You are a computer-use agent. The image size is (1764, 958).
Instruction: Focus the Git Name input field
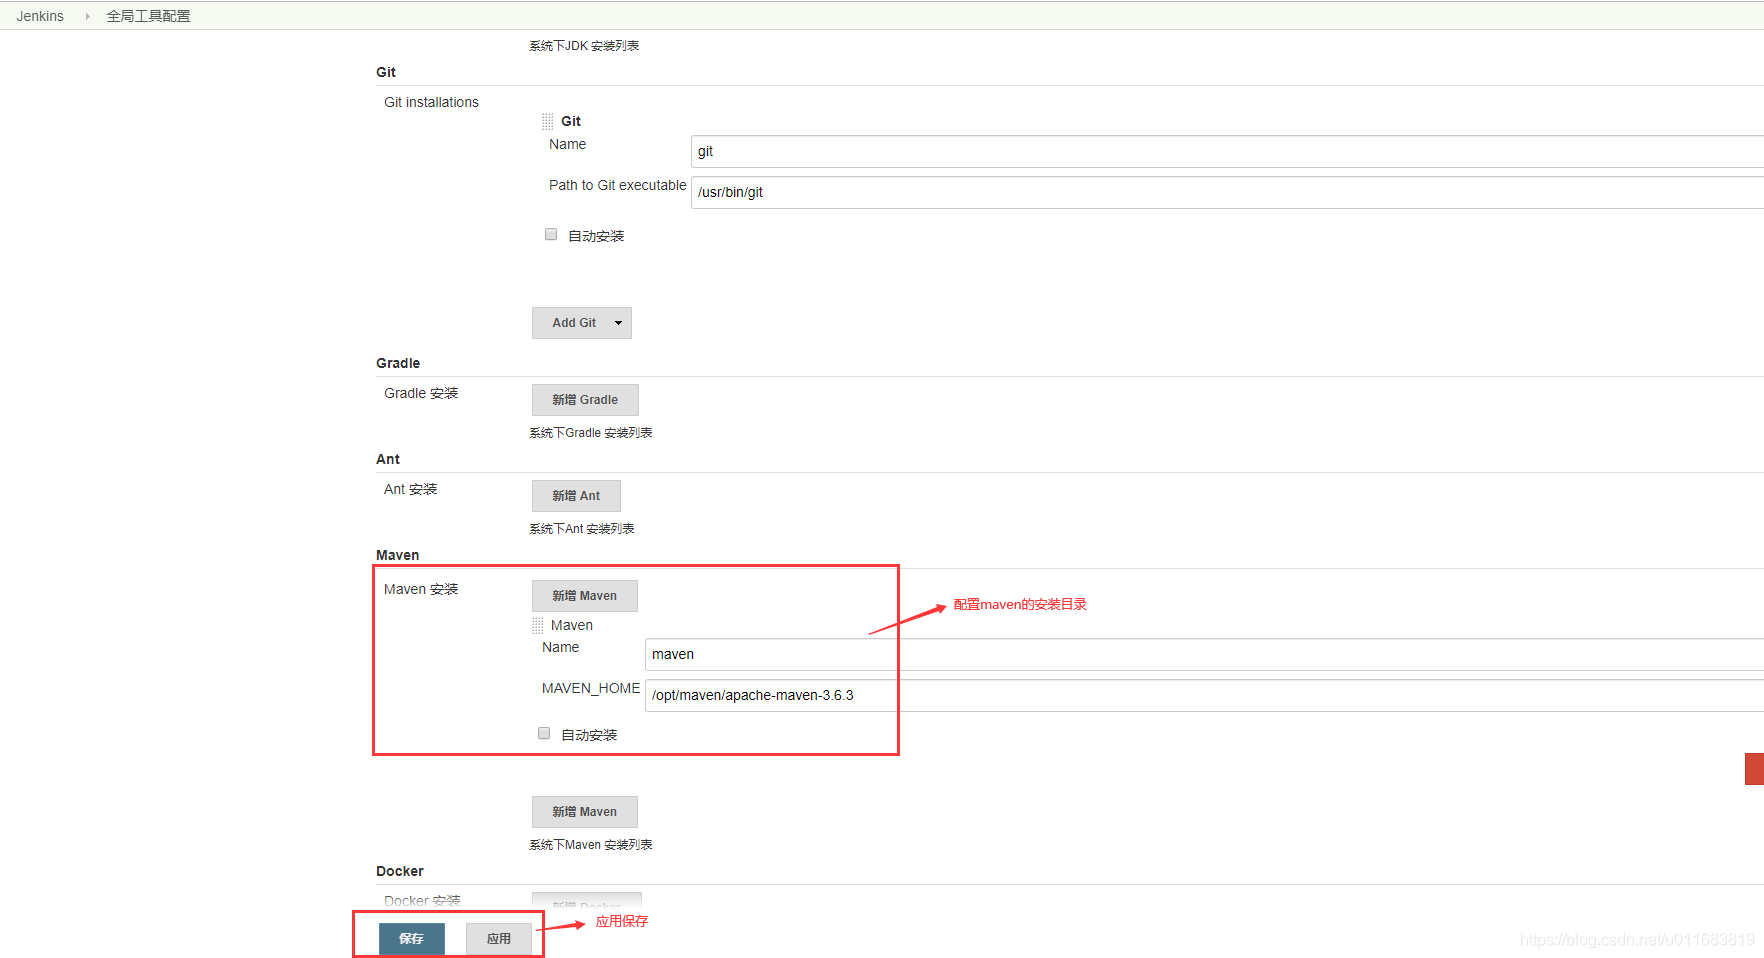click(1227, 151)
